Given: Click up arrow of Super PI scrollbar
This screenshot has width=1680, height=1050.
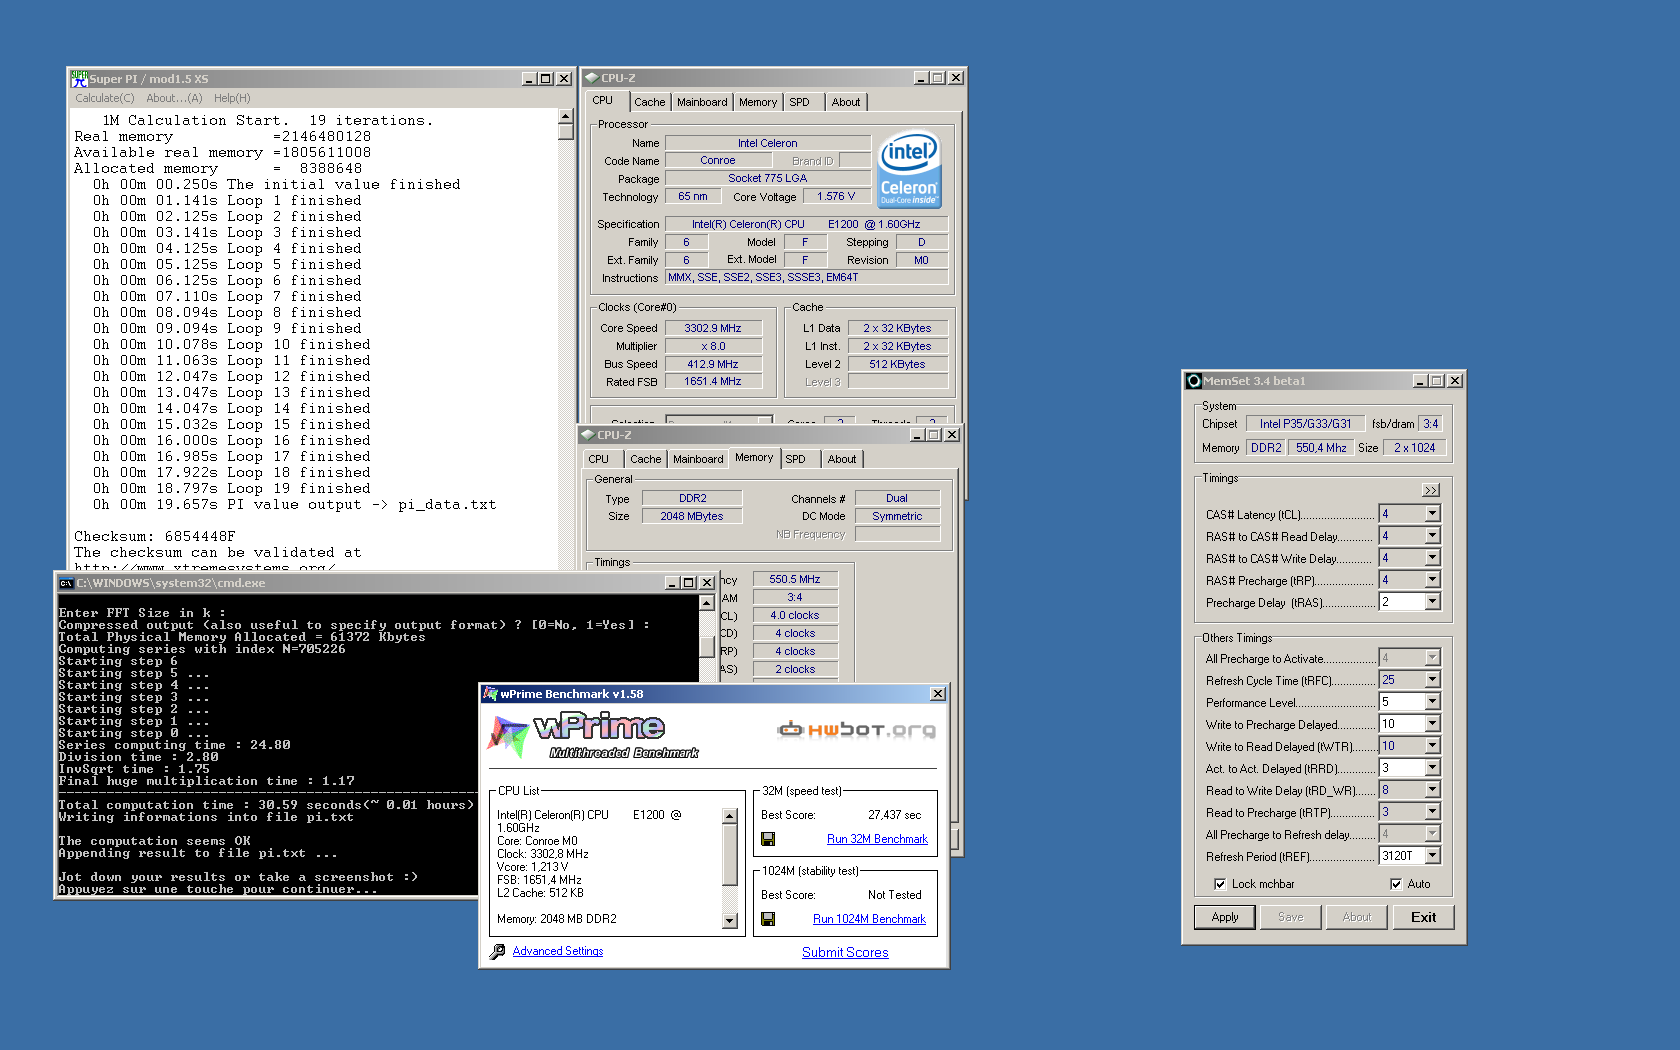Looking at the screenshot, I should click(x=566, y=117).
